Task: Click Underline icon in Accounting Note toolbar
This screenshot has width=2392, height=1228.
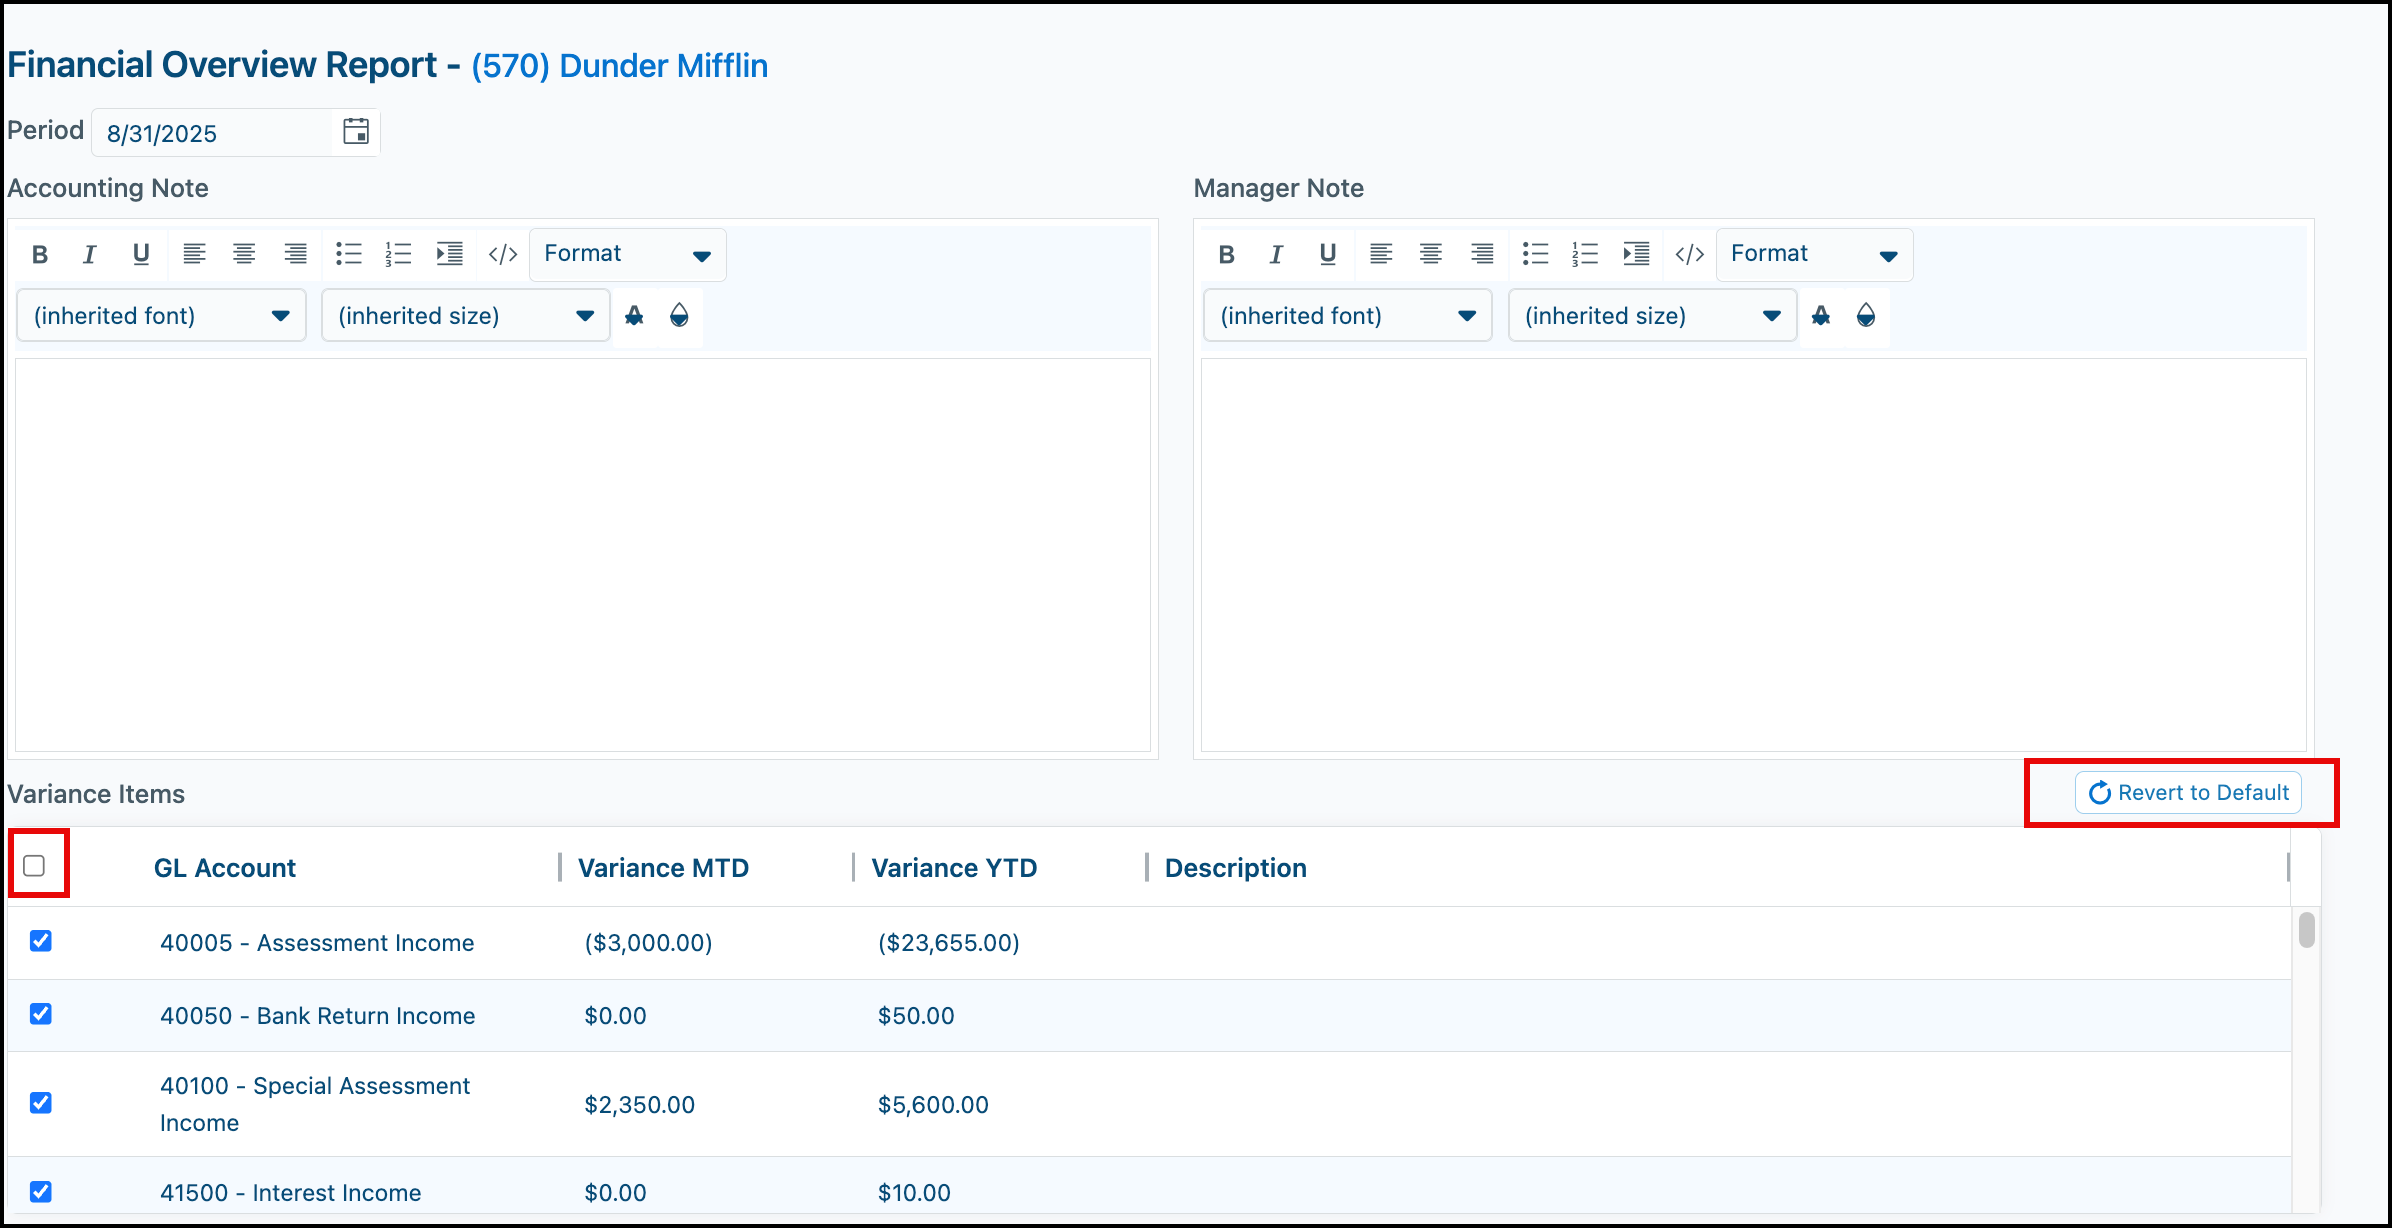Action: [x=141, y=254]
